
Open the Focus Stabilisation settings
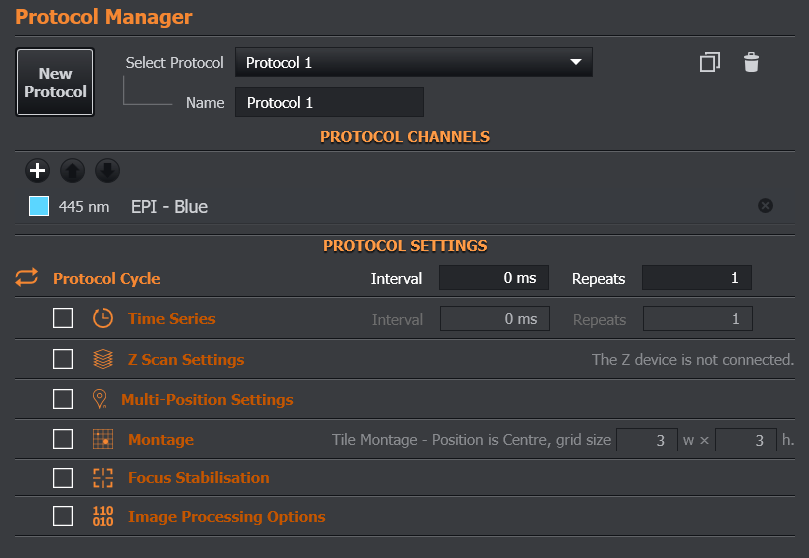pyautogui.click(x=198, y=478)
